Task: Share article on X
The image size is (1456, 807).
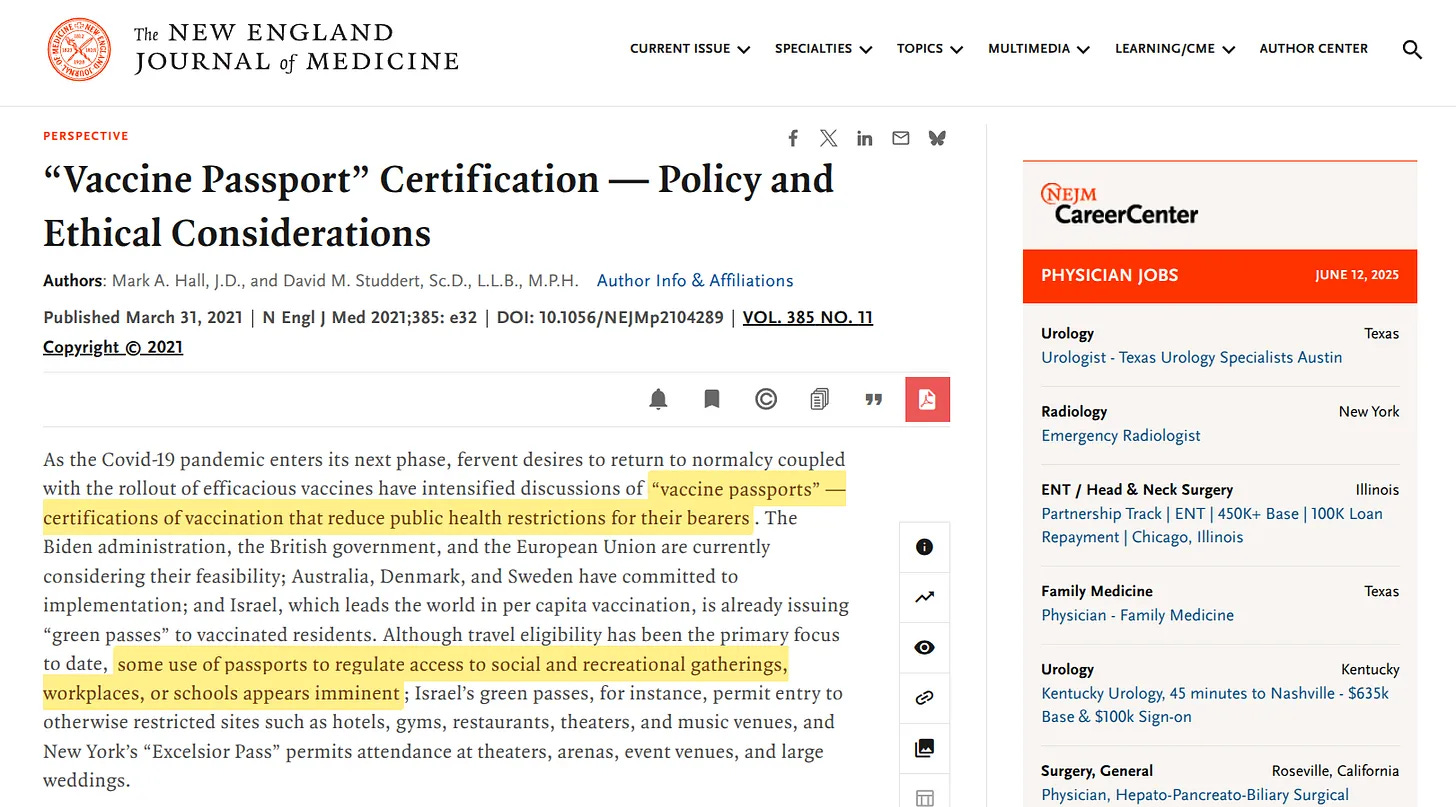Action: [829, 138]
